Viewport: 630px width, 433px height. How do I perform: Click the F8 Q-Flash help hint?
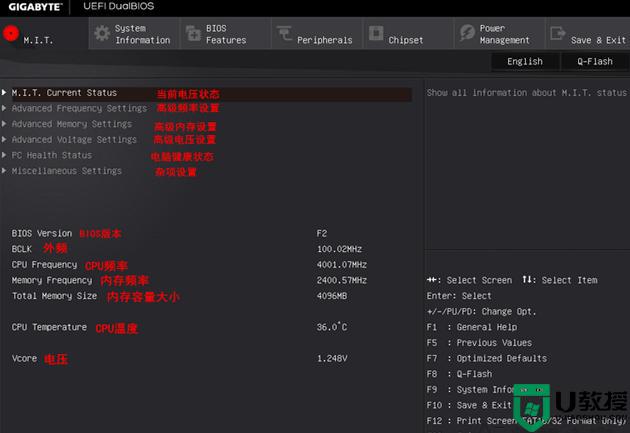pyautogui.click(x=459, y=374)
